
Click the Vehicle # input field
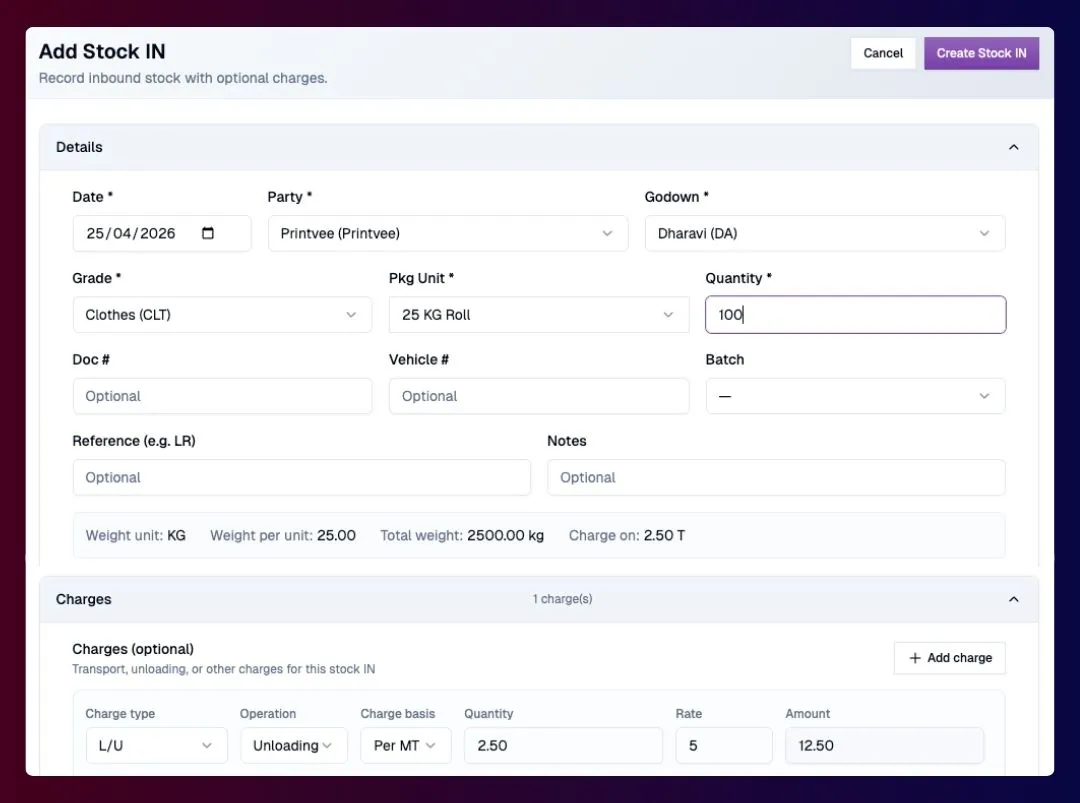[x=539, y=396]
